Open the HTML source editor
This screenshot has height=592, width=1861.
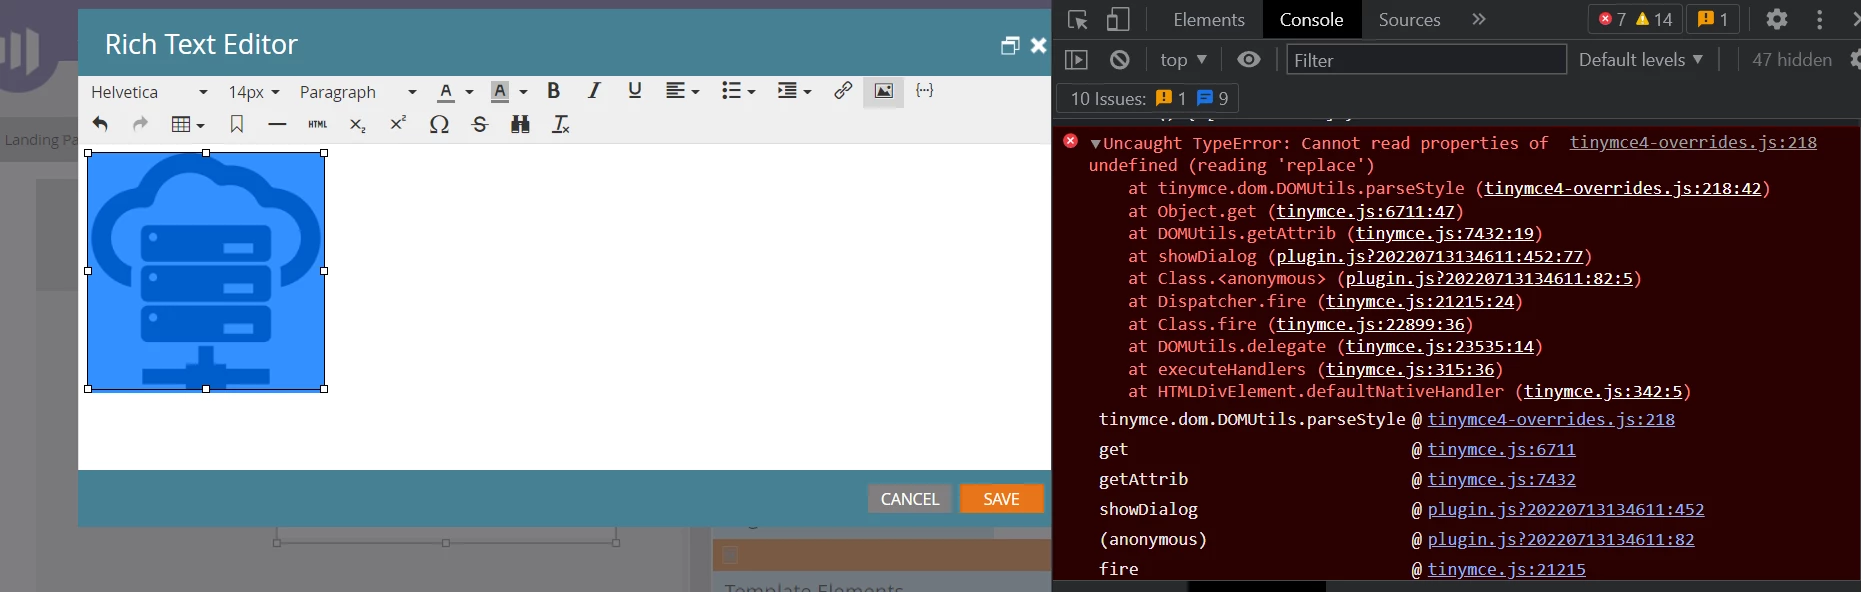[x=318, y=124]
